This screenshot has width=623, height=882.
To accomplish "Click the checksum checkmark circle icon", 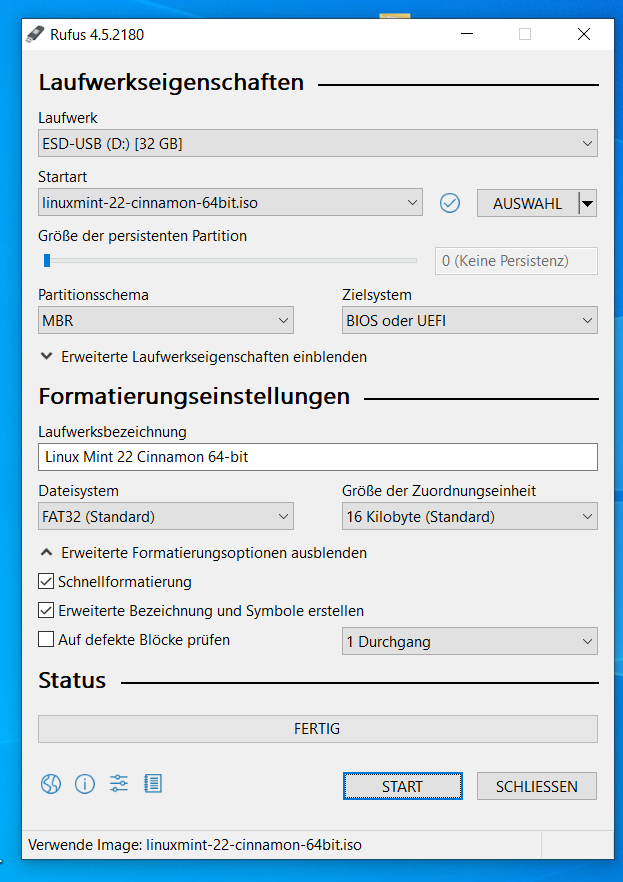I will tap(450, 203).
